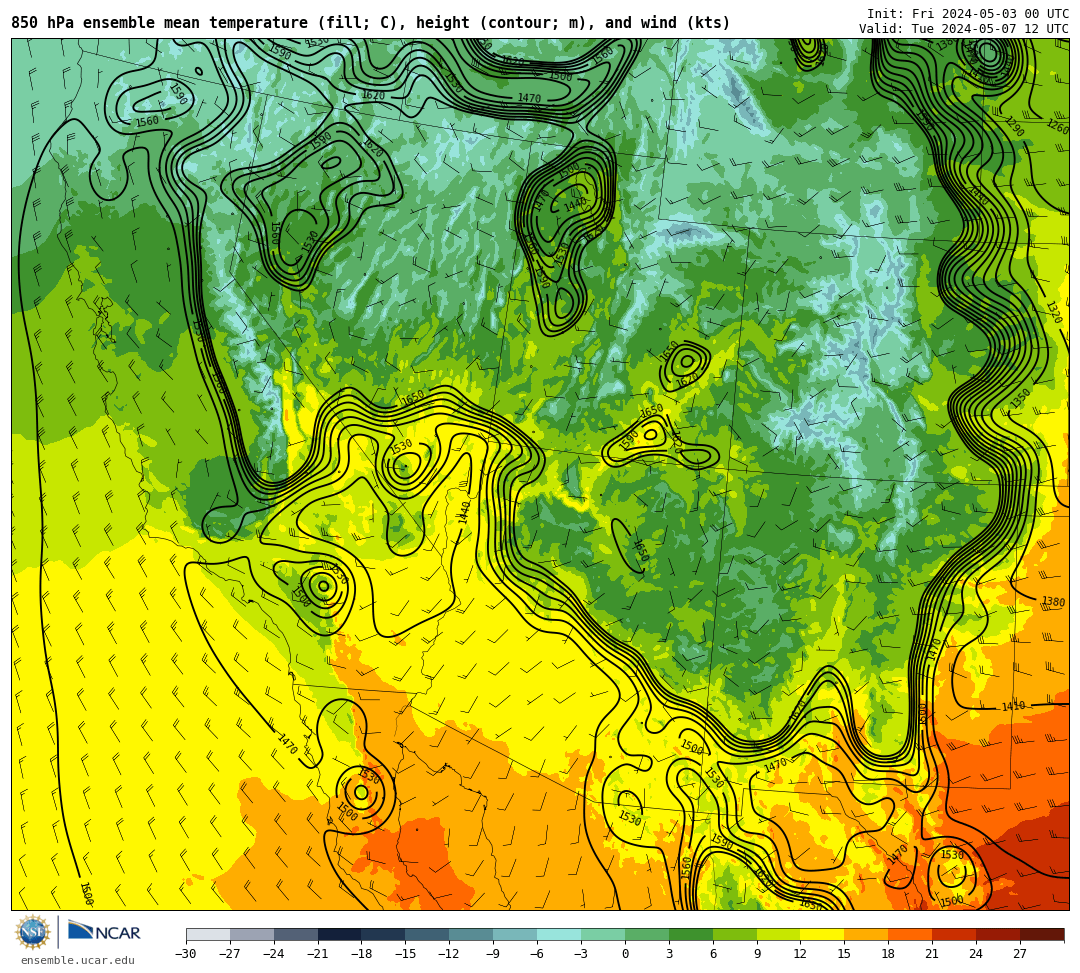Screen dimensions: 1080x973
Task: Pick the palest segment between −30 and −27
Action: pos(208,934)
